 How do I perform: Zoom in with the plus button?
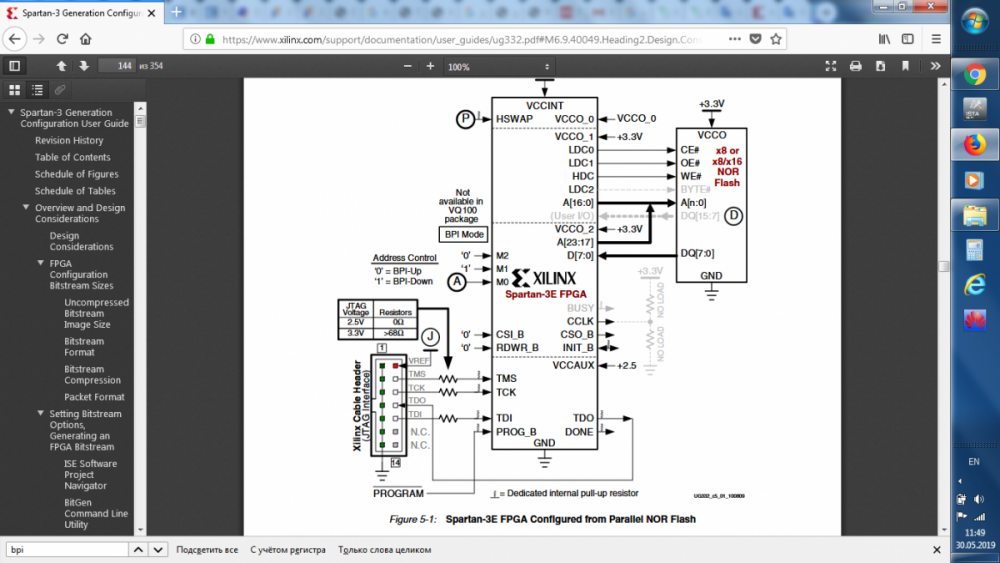430,66
